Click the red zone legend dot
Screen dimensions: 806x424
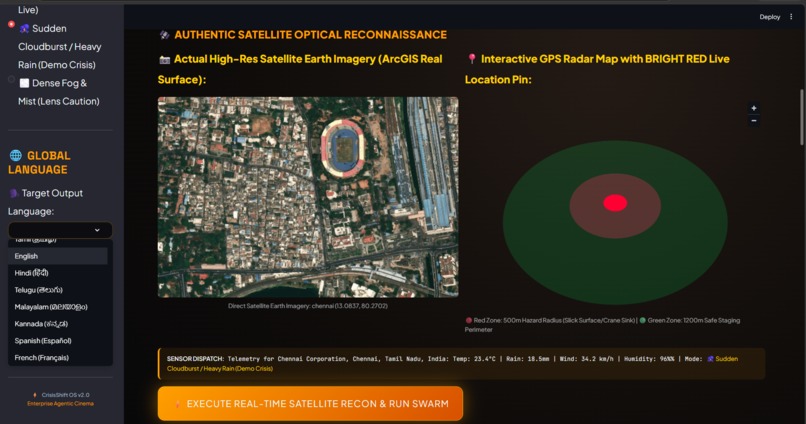(x=469, y=320)
